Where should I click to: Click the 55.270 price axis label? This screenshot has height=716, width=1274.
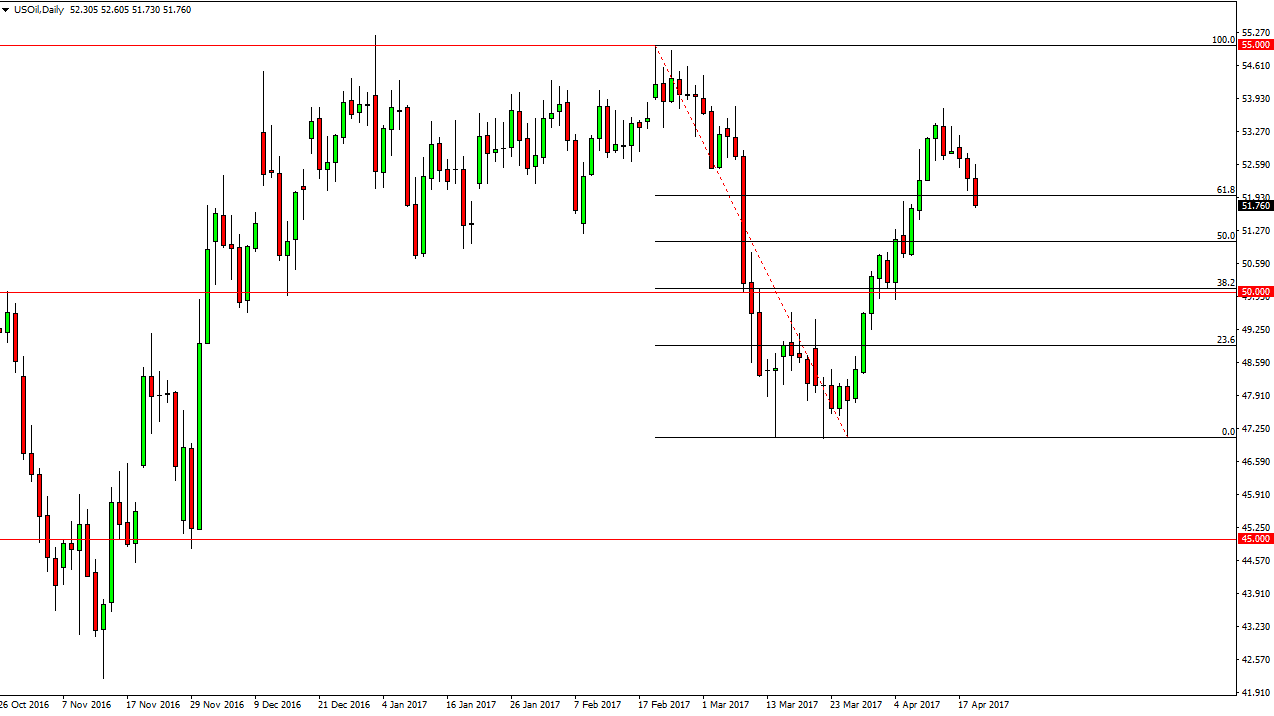(1256, 33)
